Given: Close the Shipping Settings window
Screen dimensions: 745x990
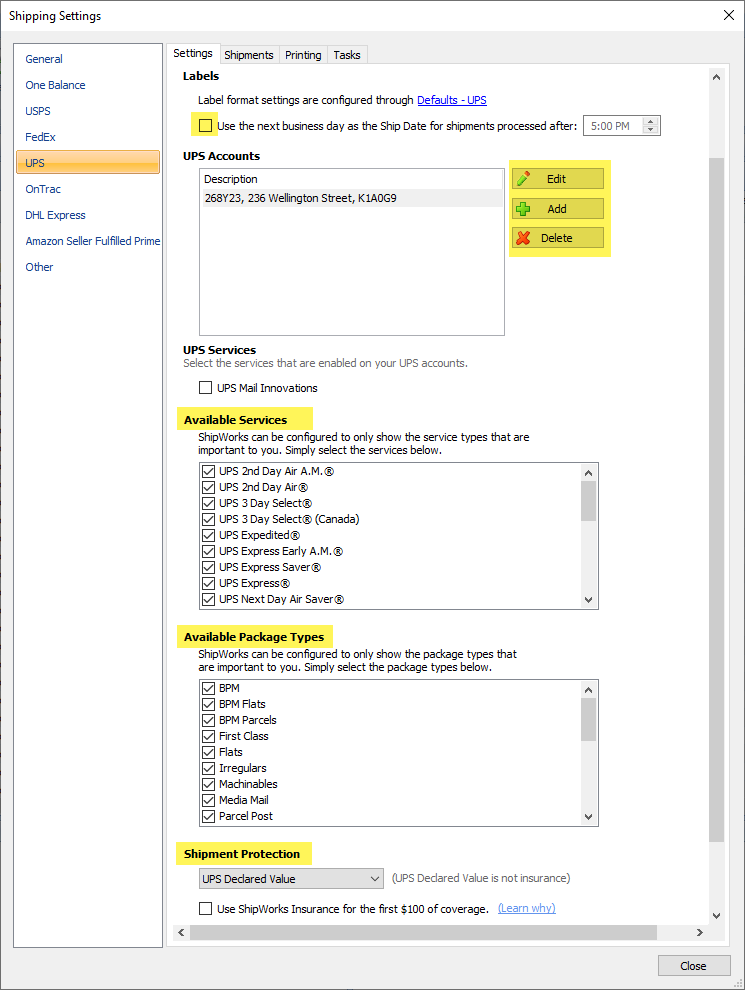Looking at the screenshot, I should 729,15.
